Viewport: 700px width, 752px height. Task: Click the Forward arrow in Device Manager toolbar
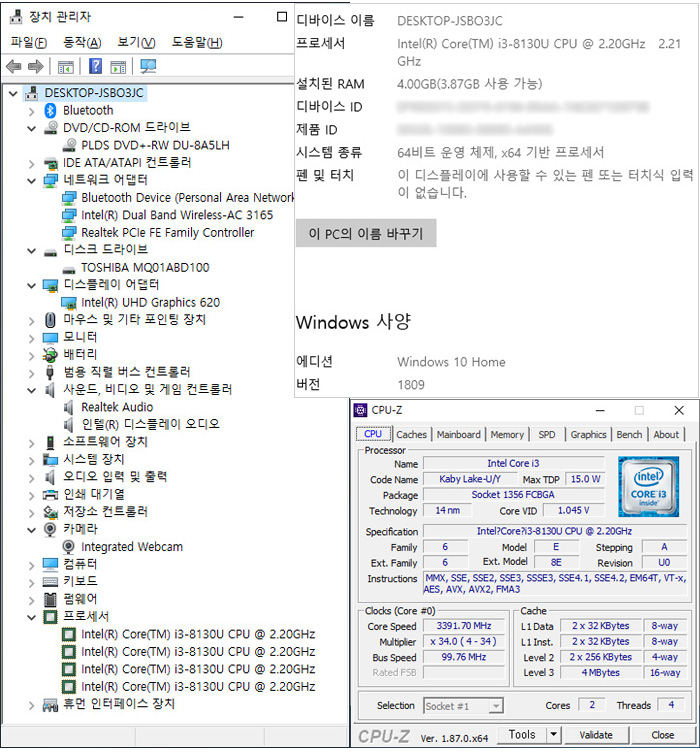tap(35, 66)
